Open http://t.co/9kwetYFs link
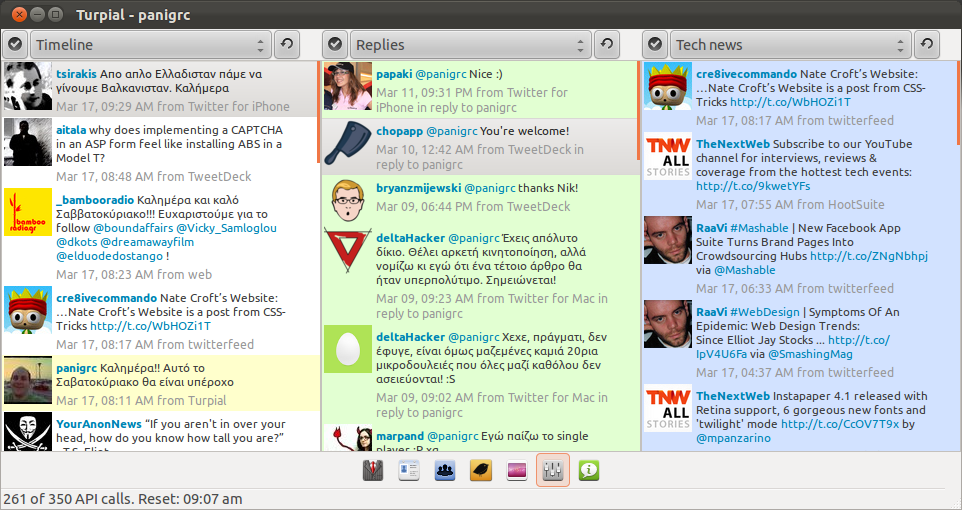Screen dimensions: 962x510 pyautogui.click(x=753, y=186)
